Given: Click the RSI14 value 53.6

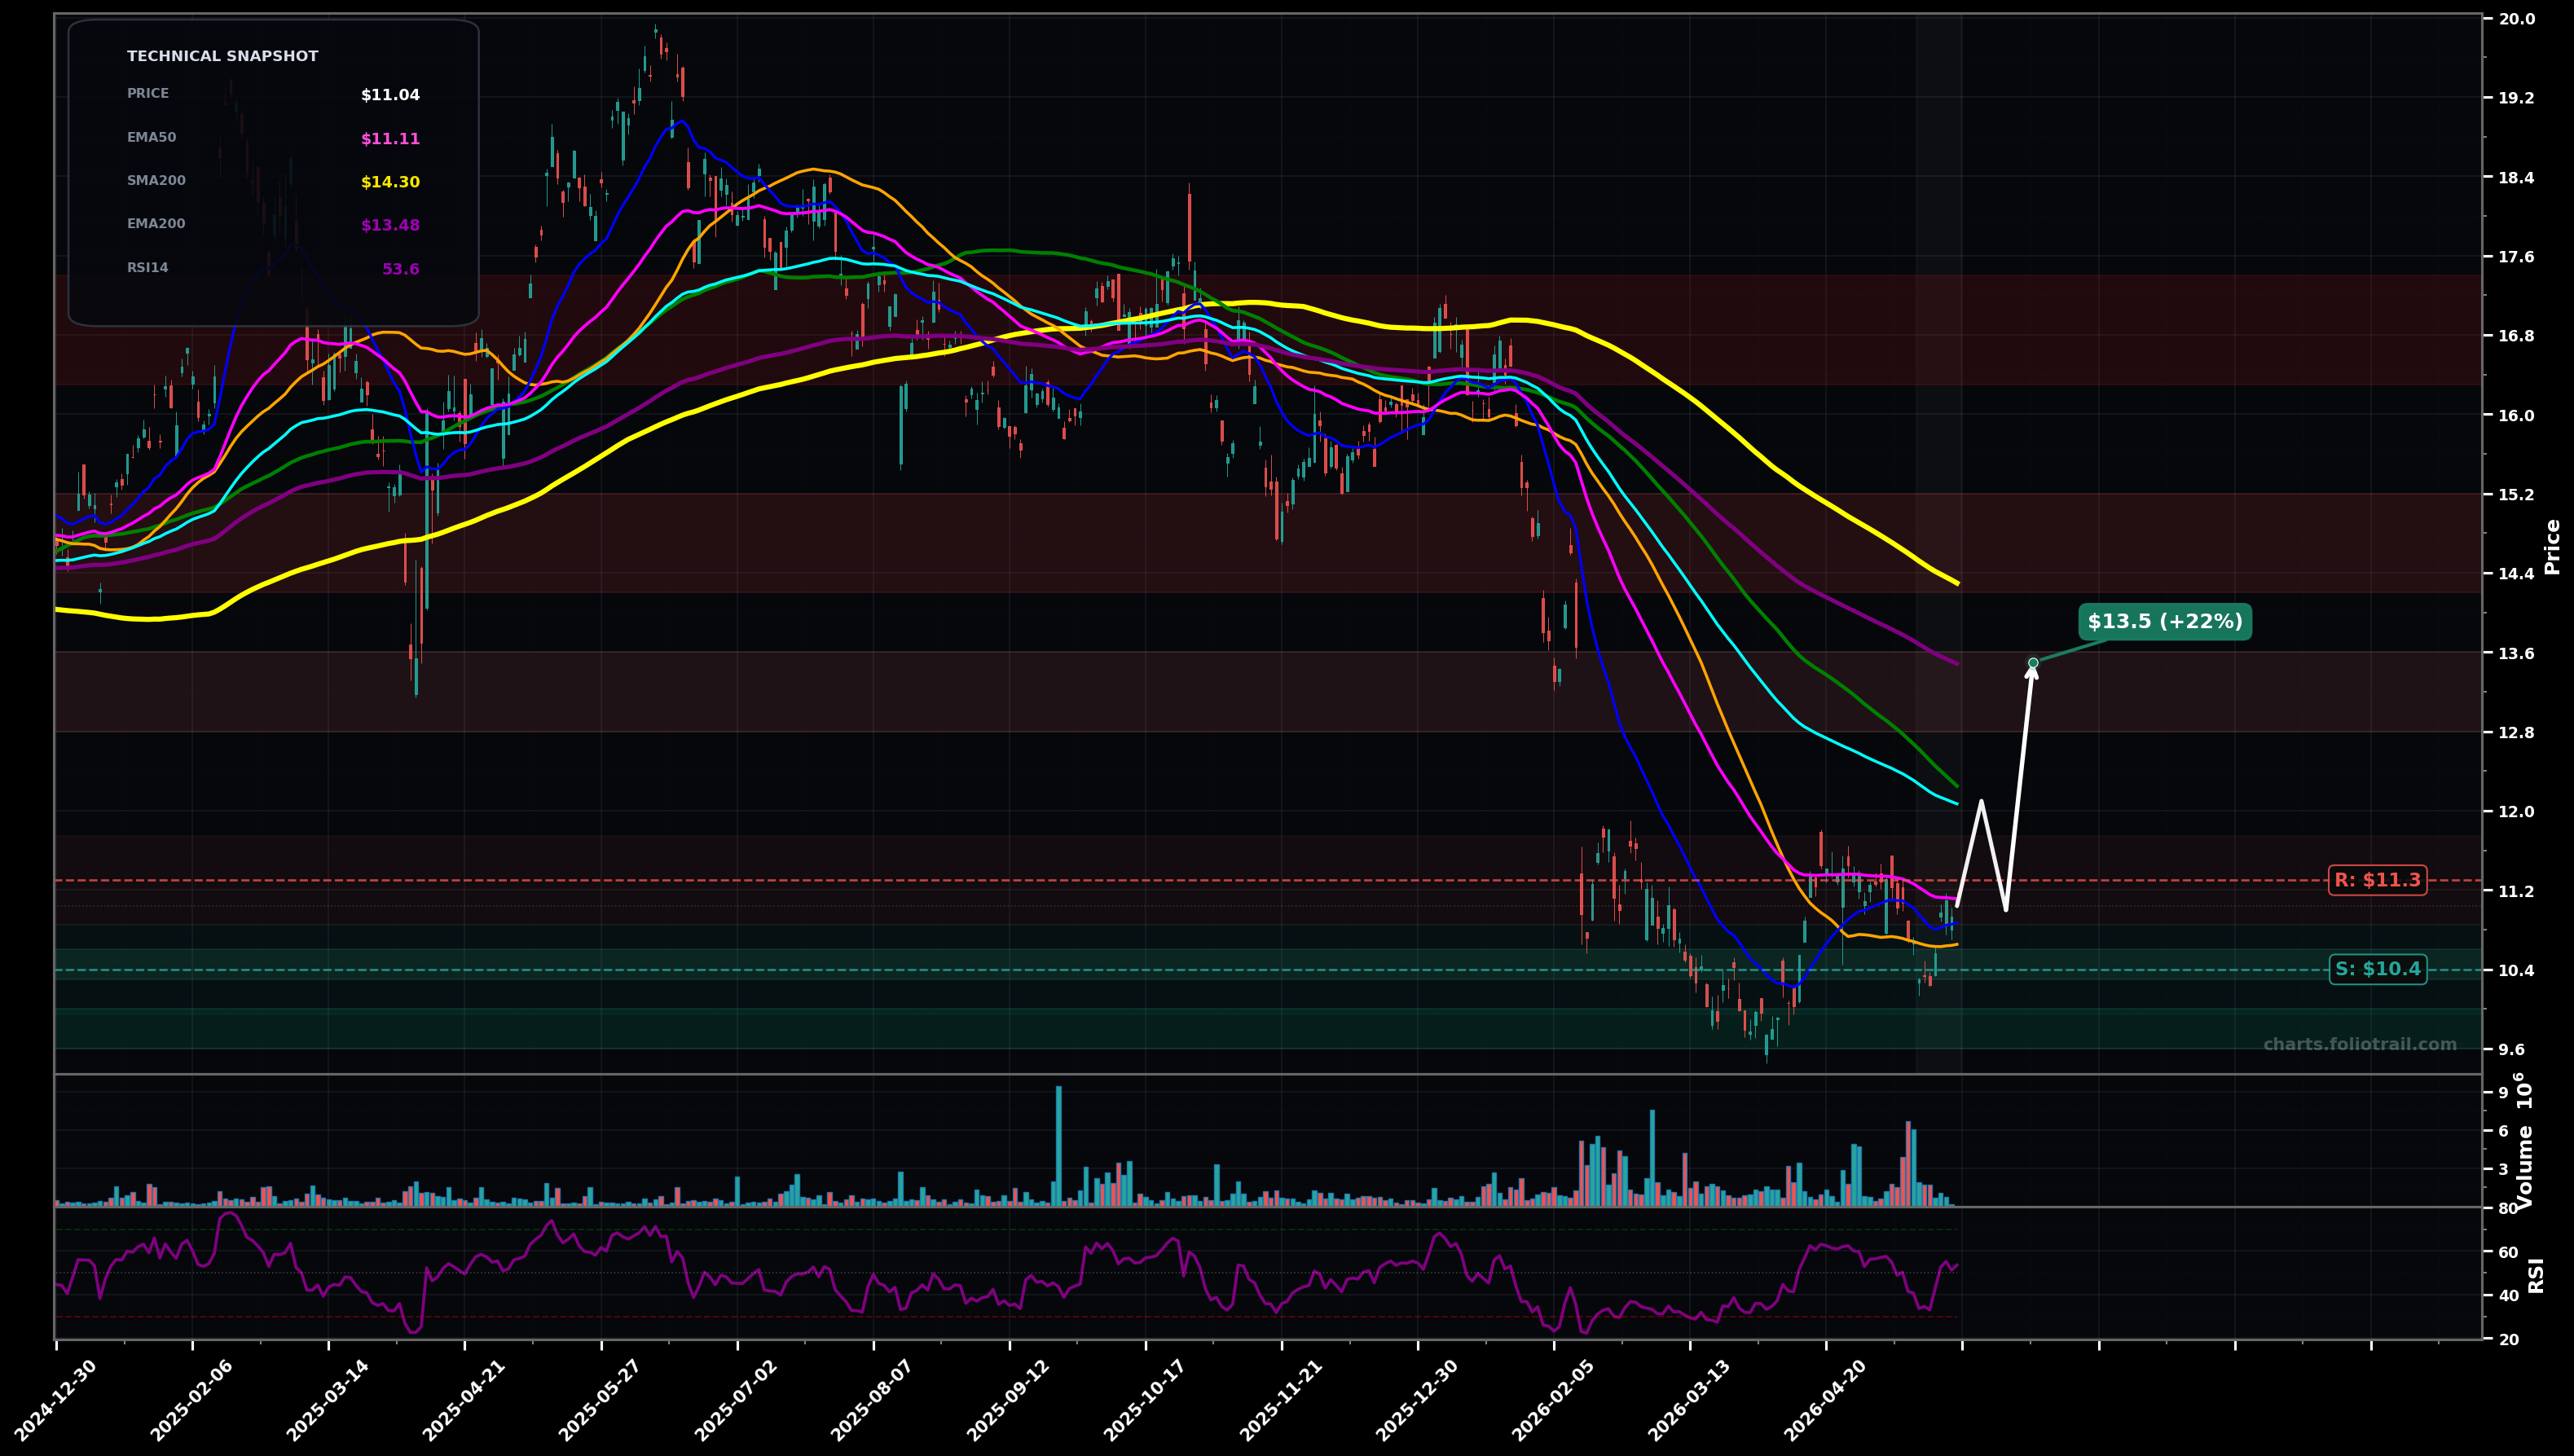Looking at the screenshot, I should click(x=401, y=270).
